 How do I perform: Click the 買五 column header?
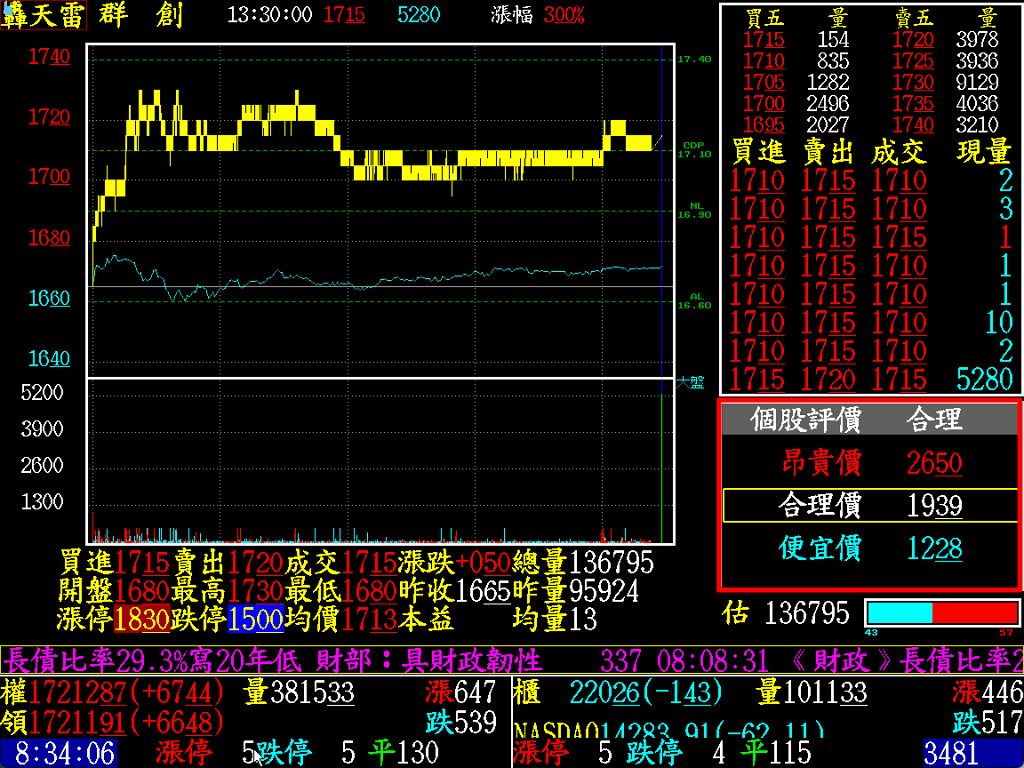click(765, 18)
